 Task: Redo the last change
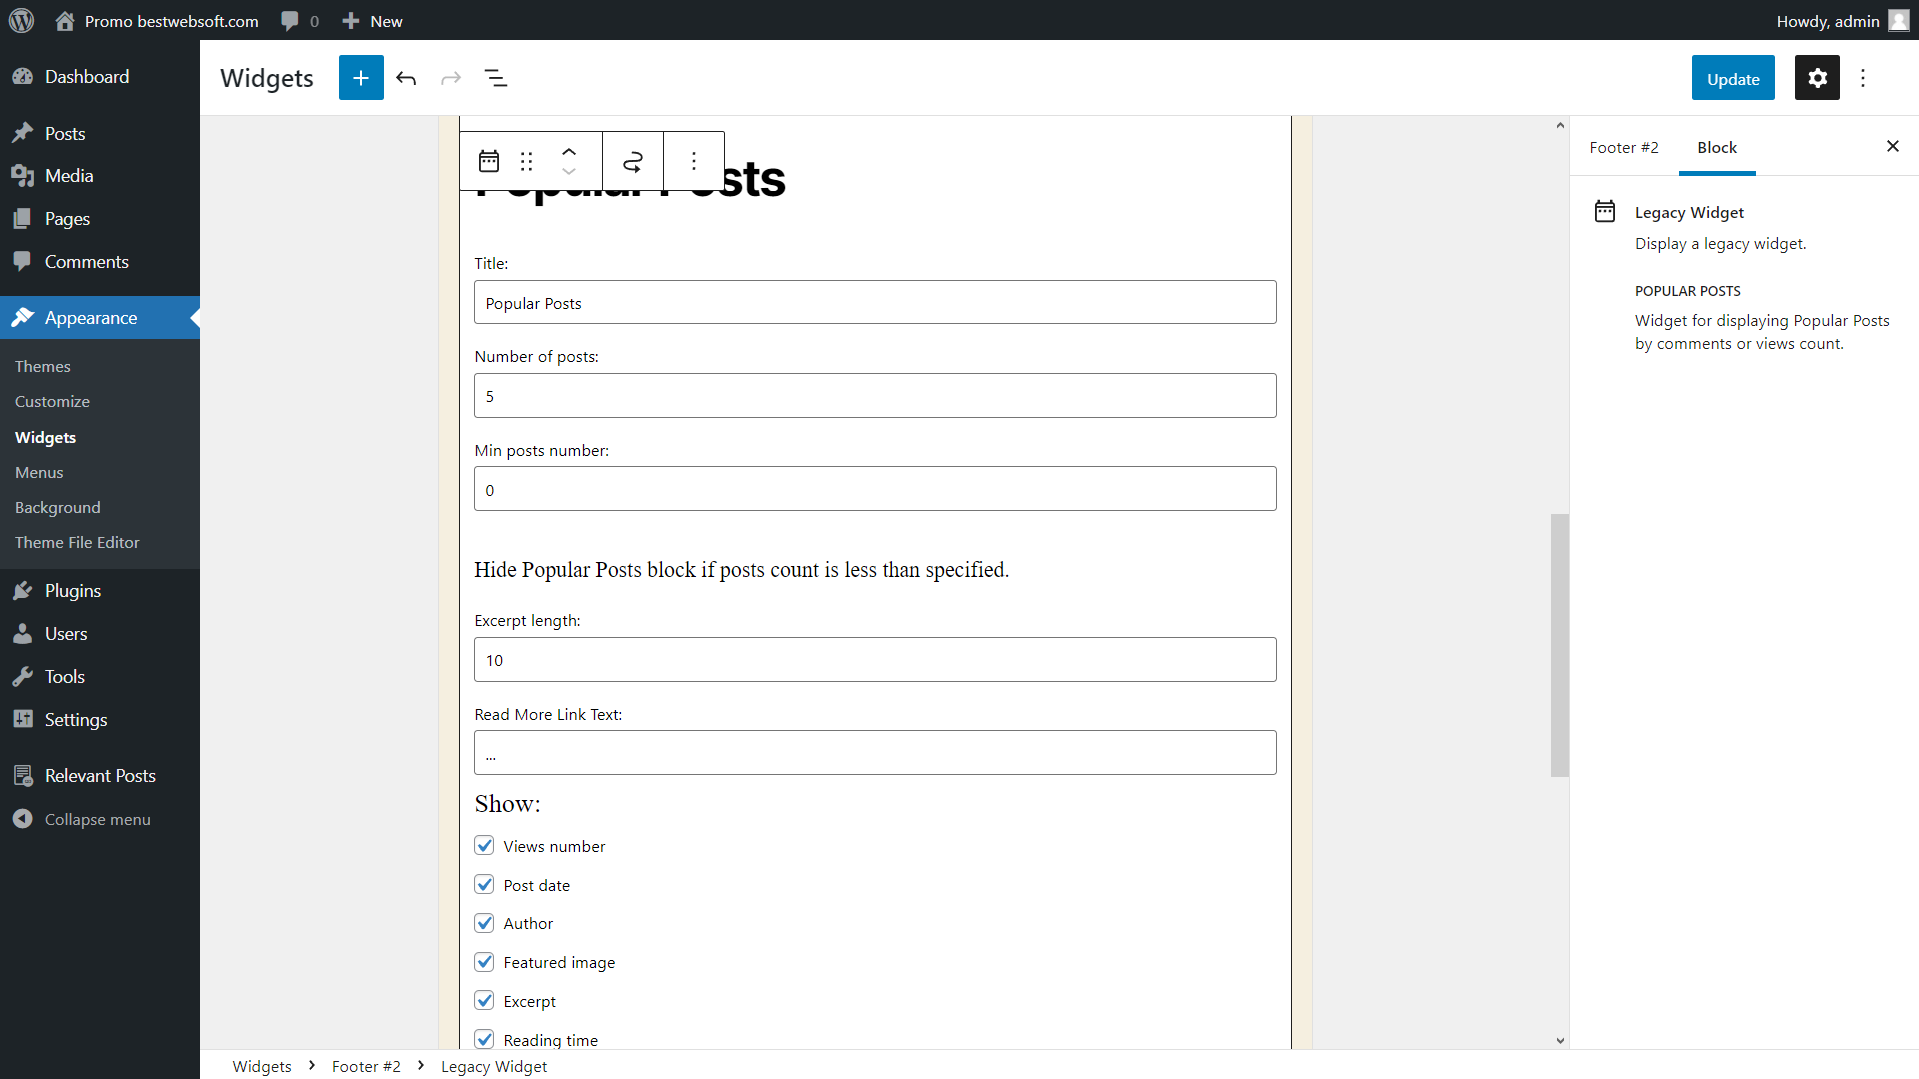tap(451, 78)
